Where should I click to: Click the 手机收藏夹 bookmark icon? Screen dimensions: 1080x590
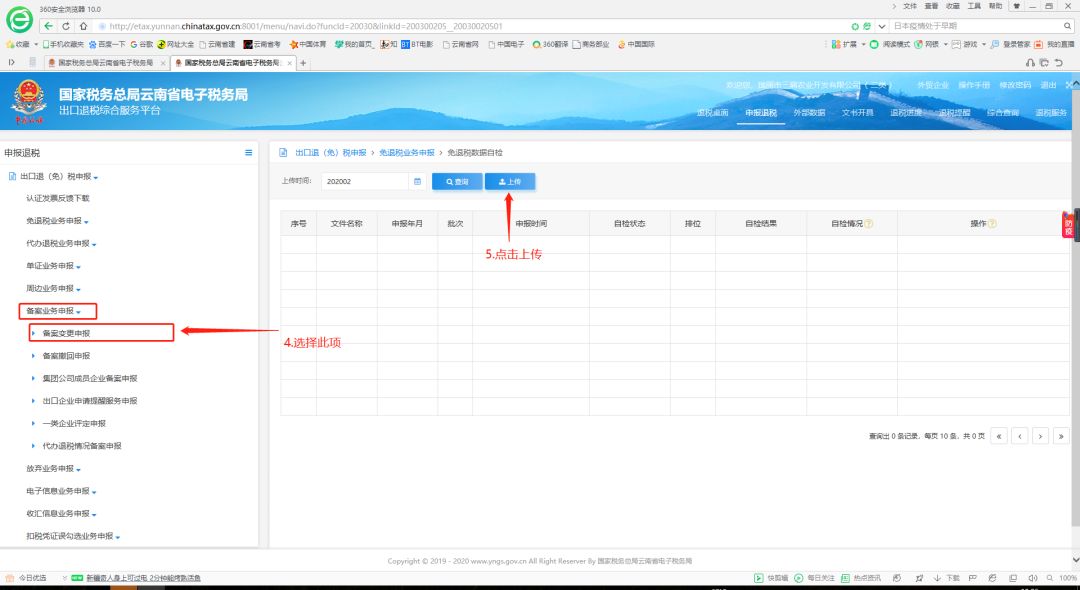pyautogui.click(x=46, y=44)
